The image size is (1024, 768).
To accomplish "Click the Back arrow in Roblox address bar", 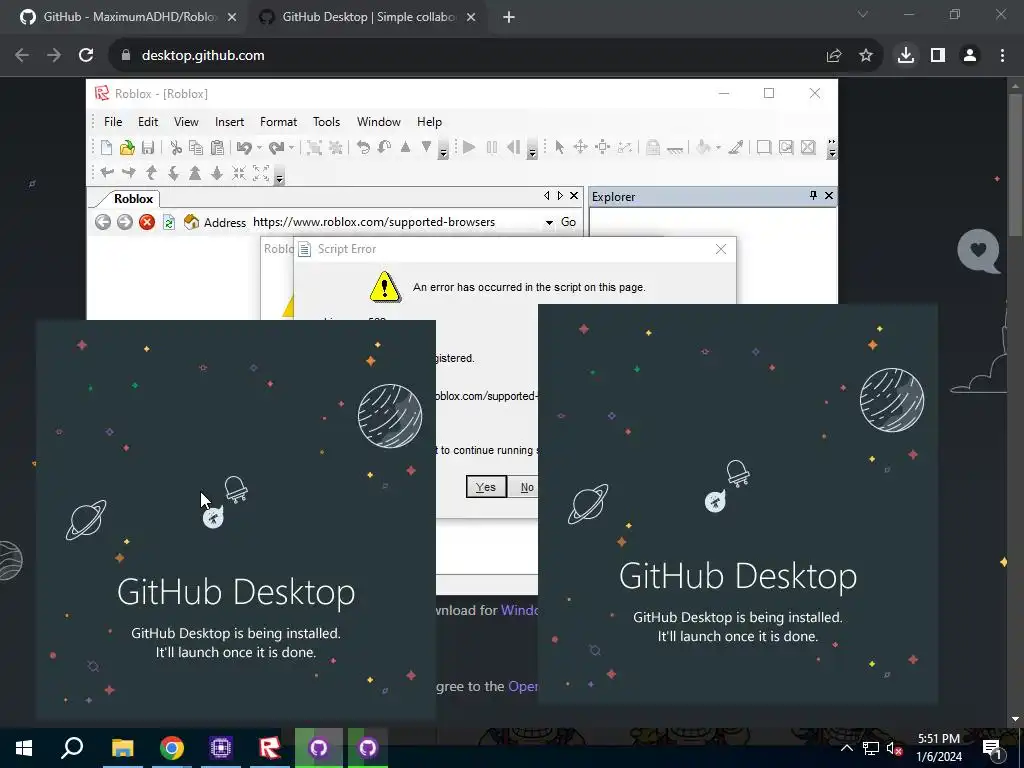I will pos(103,222).
